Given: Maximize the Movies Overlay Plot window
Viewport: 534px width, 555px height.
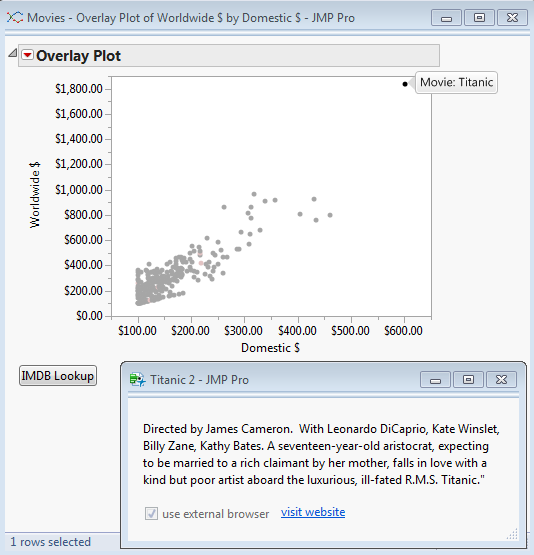Looking at the screenshot, I should [479, 18].
